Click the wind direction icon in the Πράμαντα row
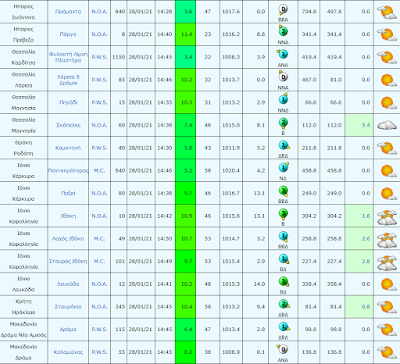 click(283, 10)
